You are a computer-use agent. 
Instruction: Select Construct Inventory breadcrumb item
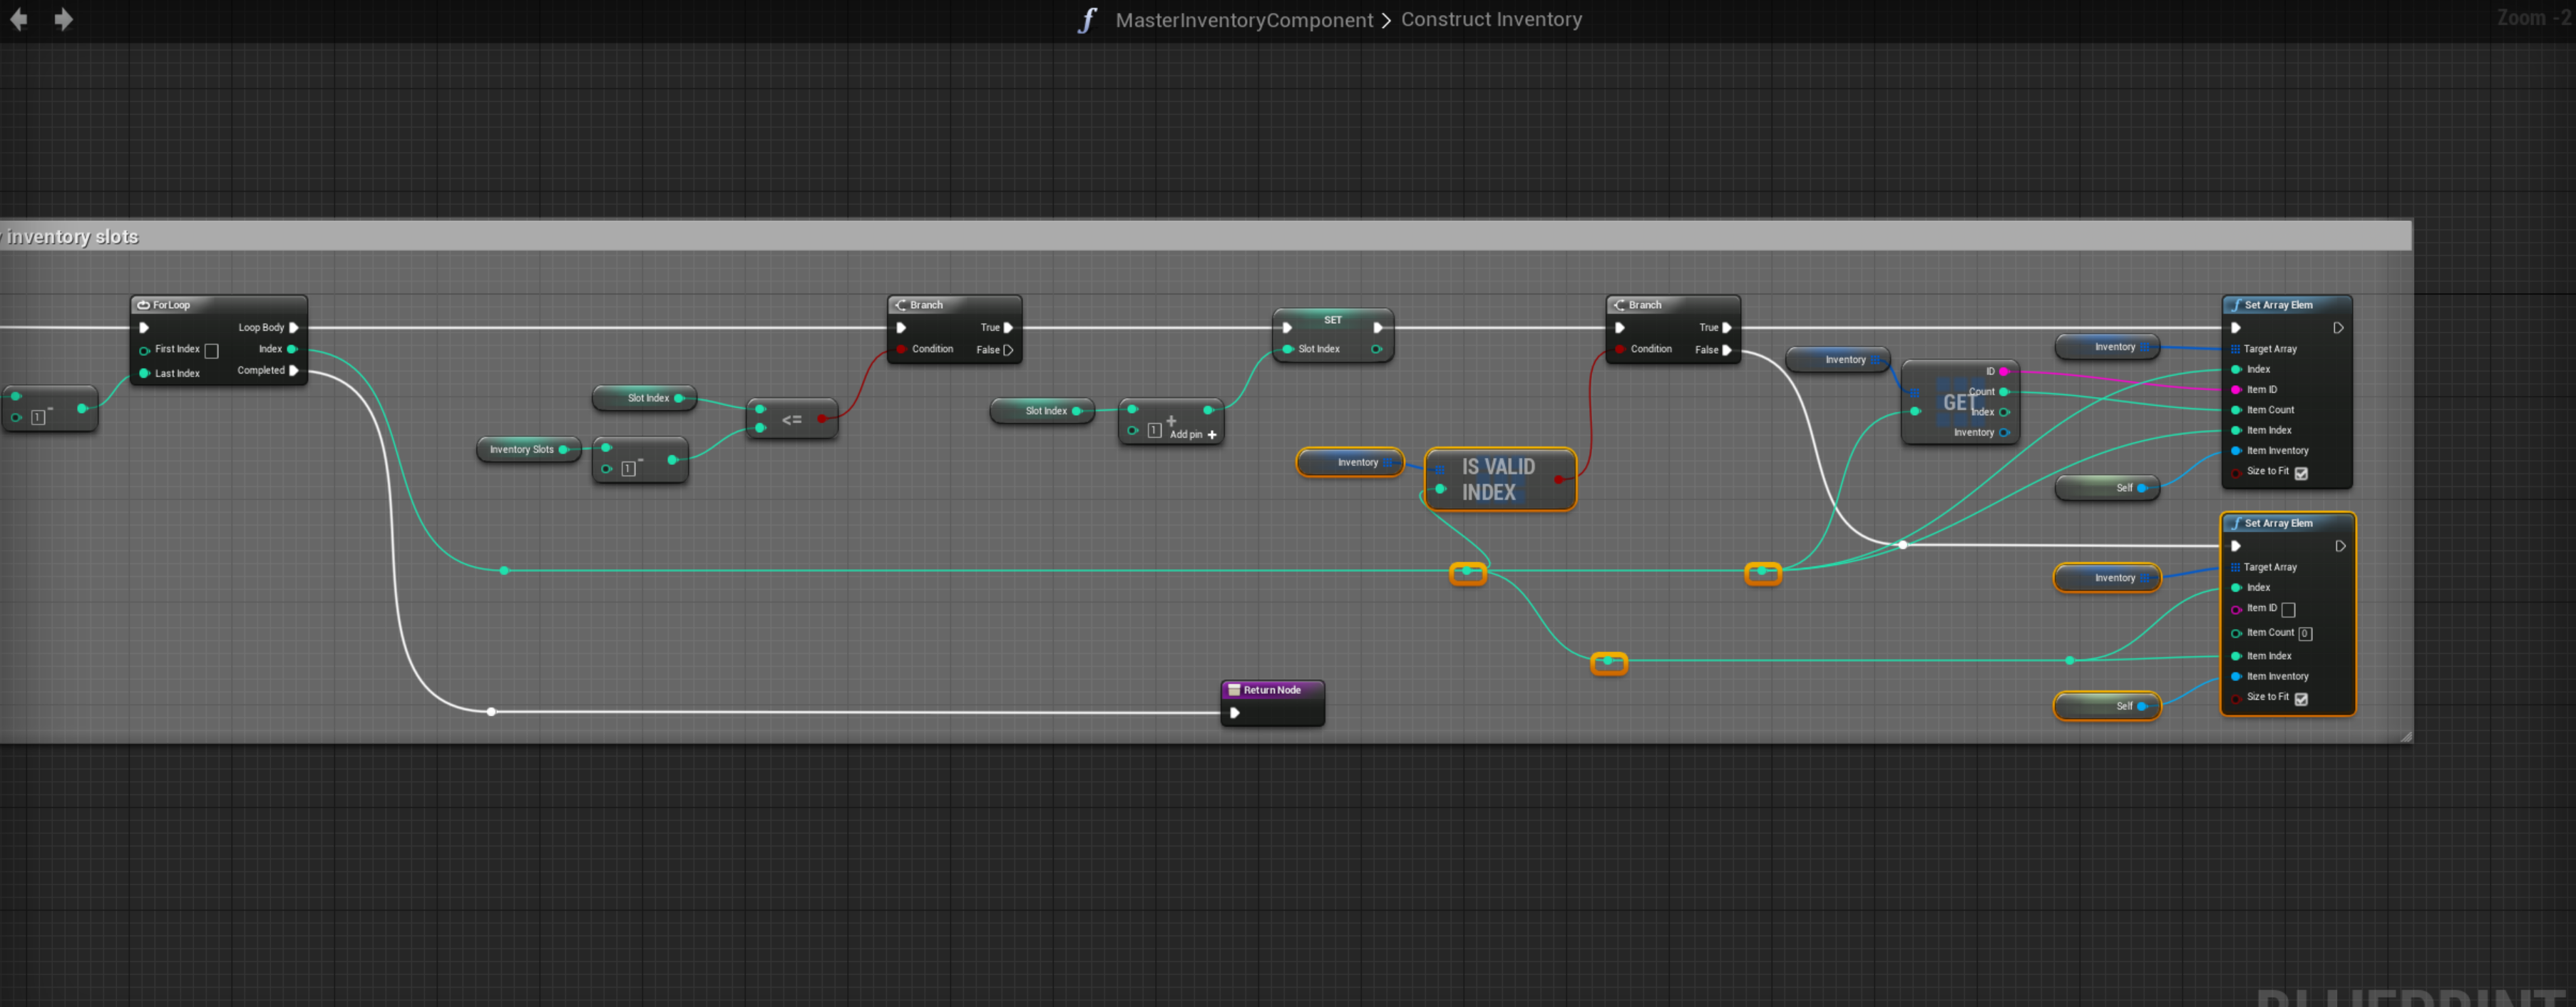tap(1491, 19)
